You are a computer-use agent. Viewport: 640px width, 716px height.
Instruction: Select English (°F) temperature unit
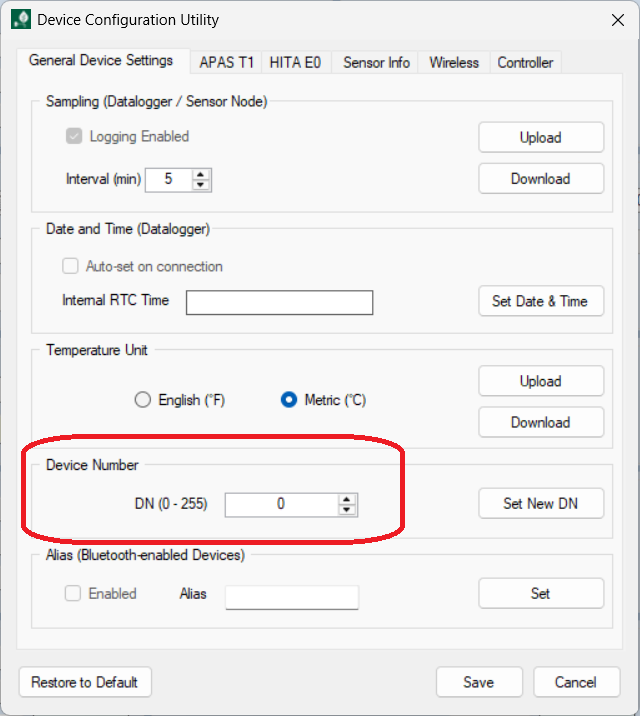[143, 400]
